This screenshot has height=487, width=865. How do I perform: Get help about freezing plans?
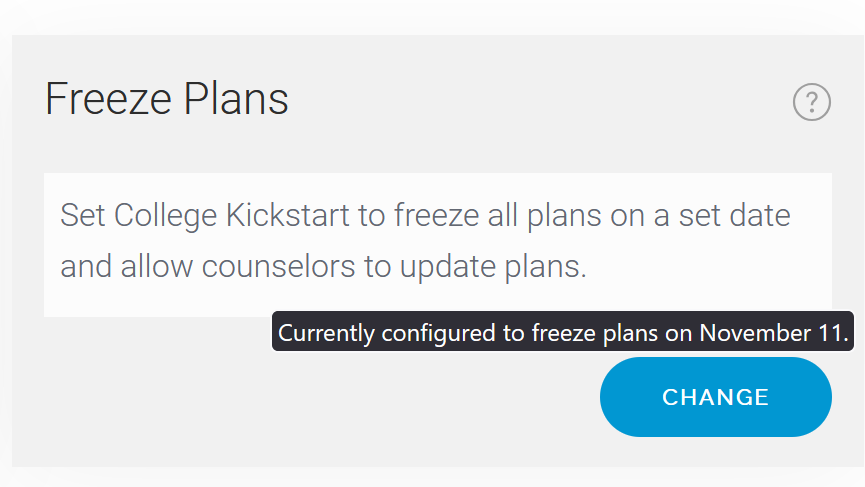pos(811,102)
